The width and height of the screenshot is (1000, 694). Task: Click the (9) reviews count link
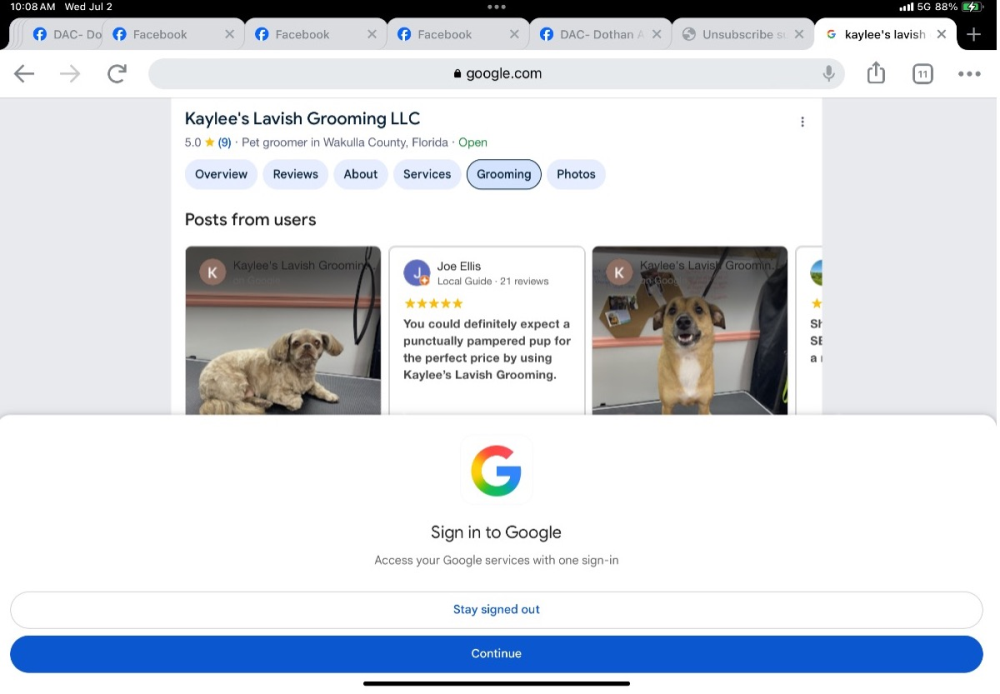224,142
